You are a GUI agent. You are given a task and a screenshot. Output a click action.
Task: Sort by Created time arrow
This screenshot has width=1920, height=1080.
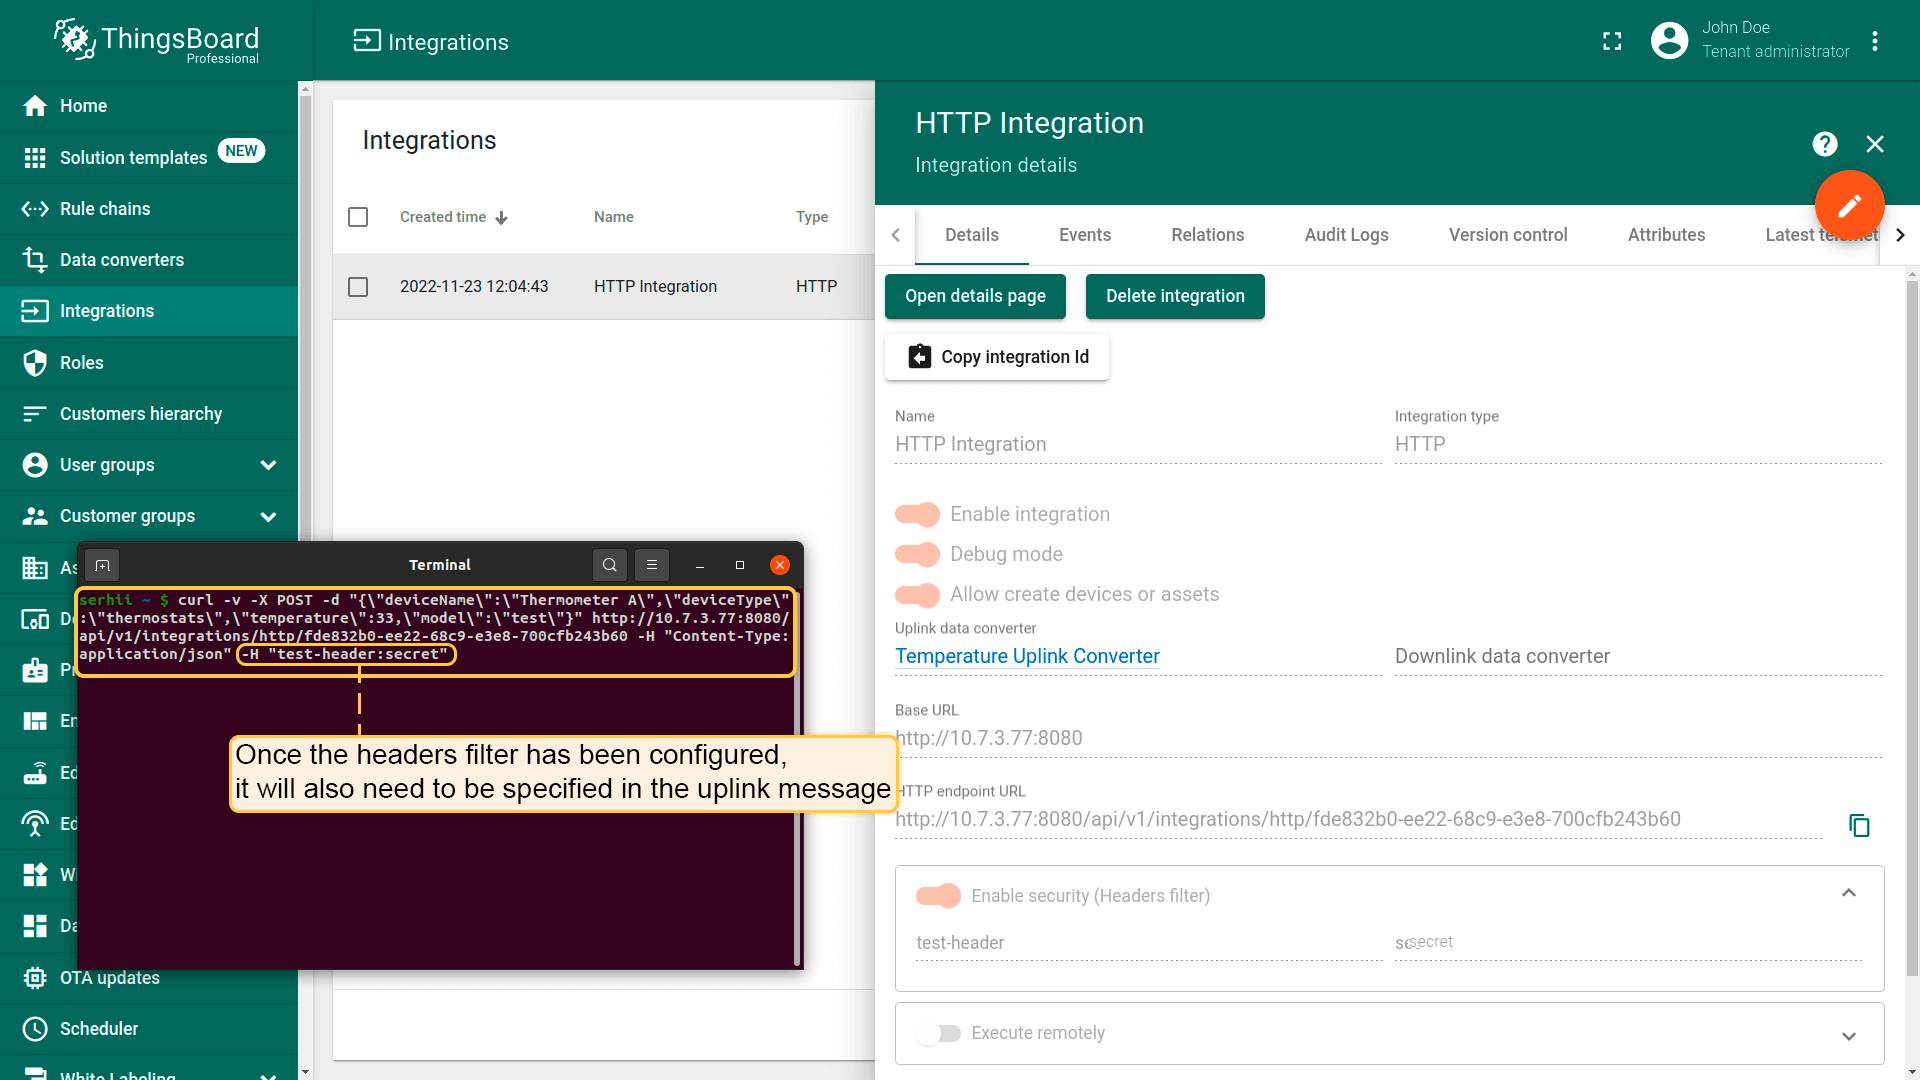click(x=502, y=218)
